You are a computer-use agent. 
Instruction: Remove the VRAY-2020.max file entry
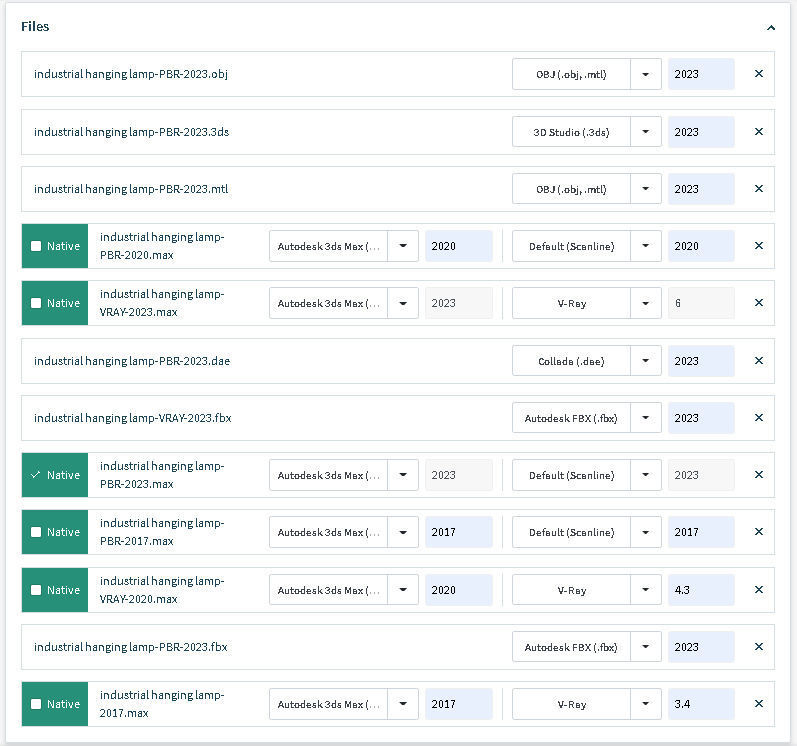(x=758, y=590)
